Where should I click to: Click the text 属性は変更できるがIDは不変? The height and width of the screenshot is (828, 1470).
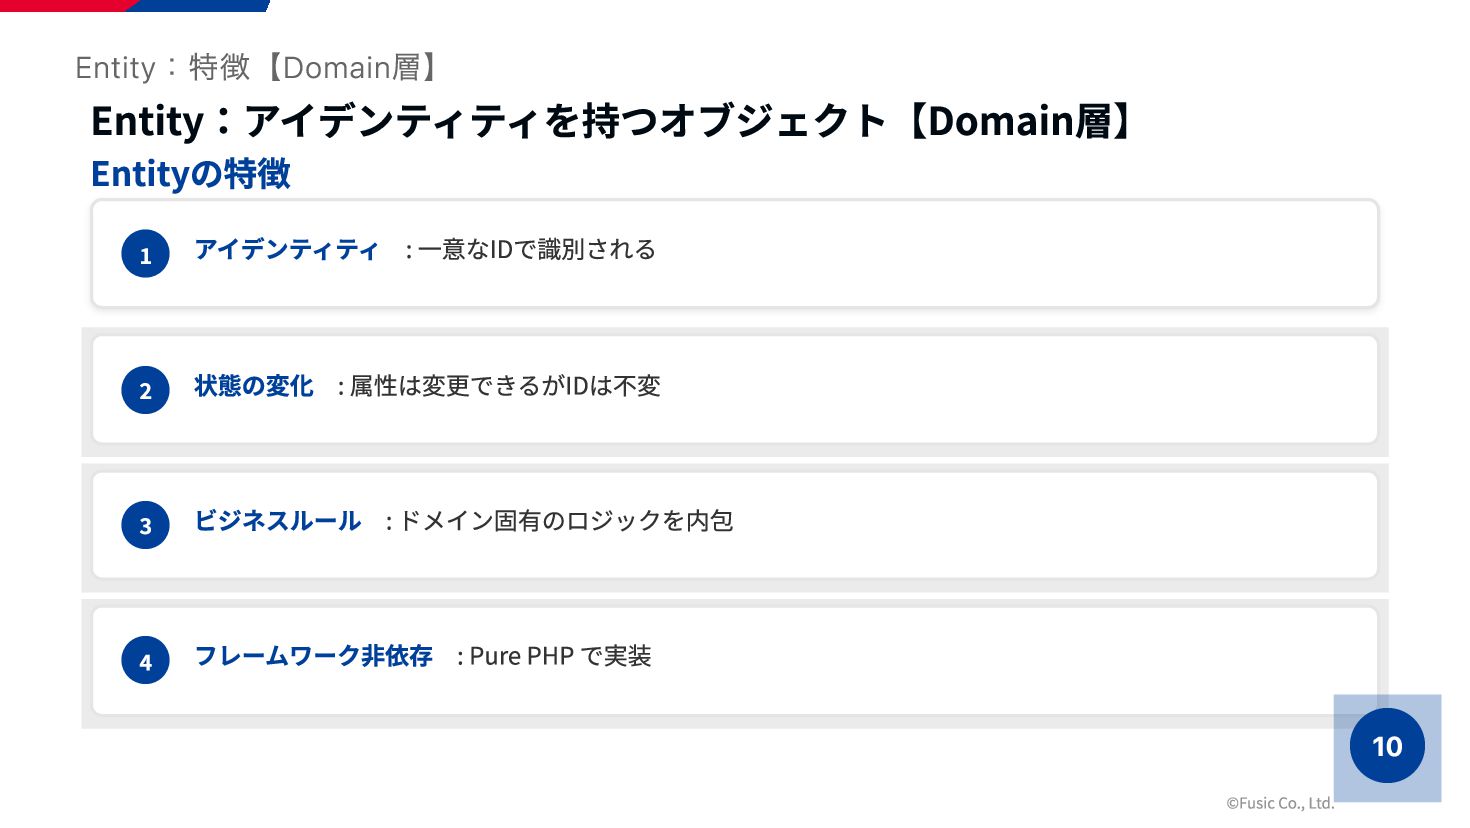505,386
